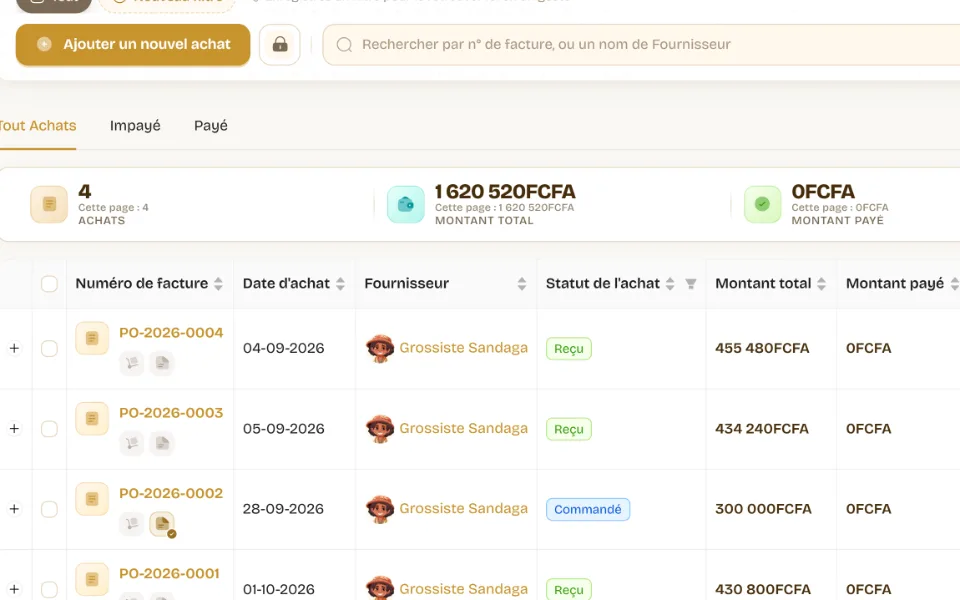Click the Achats count card icon
This screenshot has height=600, width=960.
[49, 204]
